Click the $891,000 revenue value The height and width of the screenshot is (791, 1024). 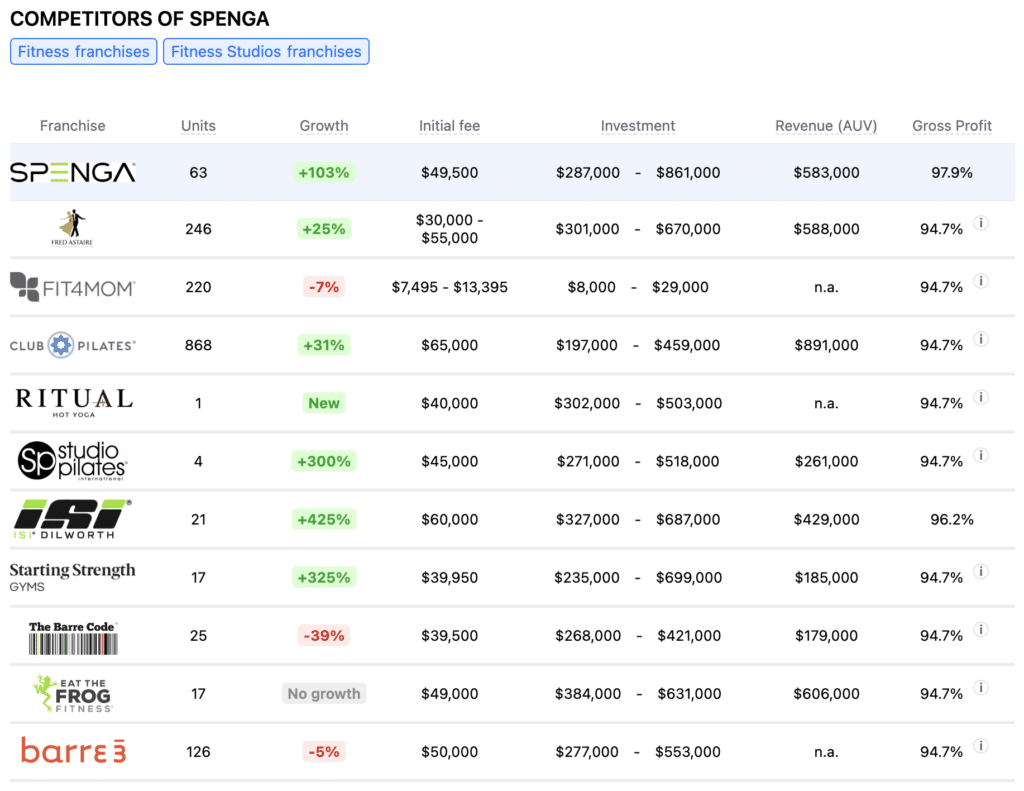pos(826,345)
